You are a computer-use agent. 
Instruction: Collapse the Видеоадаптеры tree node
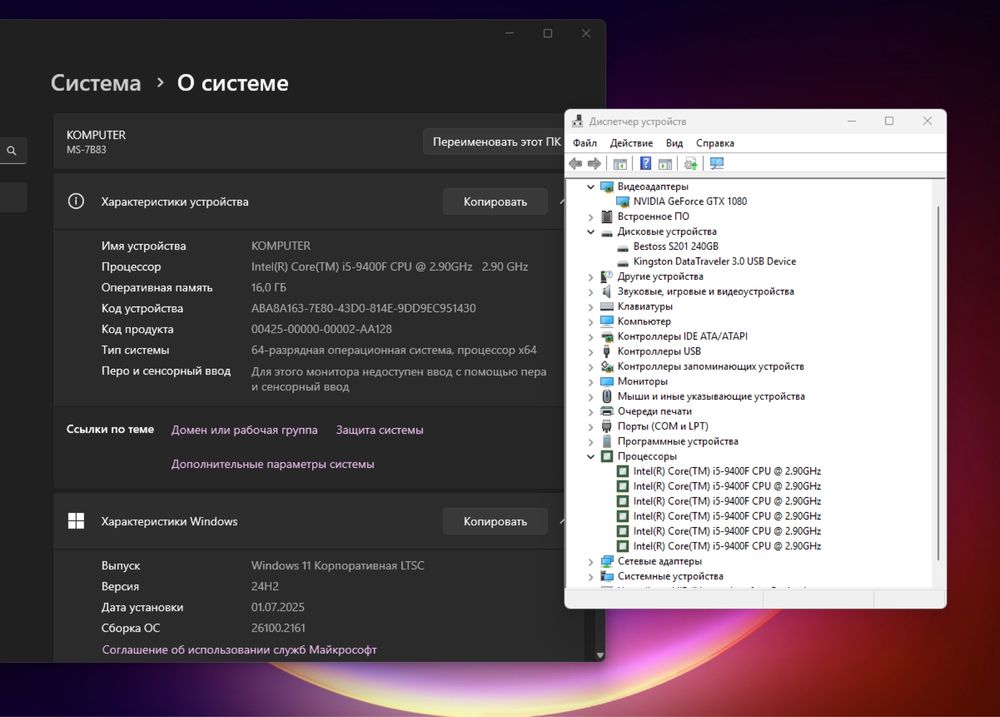(591, 186)
